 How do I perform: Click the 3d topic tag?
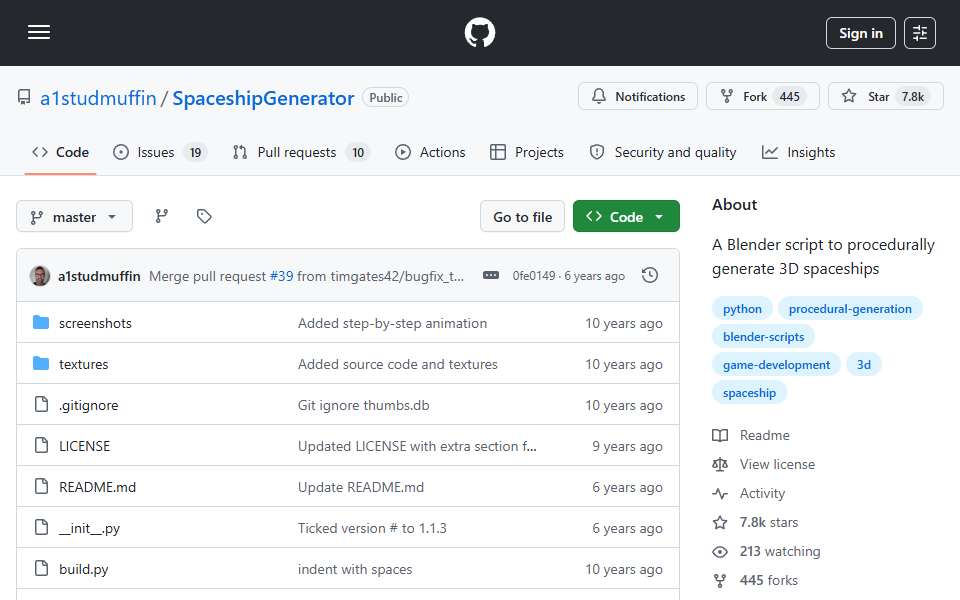pyautogui.click(x=864, y=365)
